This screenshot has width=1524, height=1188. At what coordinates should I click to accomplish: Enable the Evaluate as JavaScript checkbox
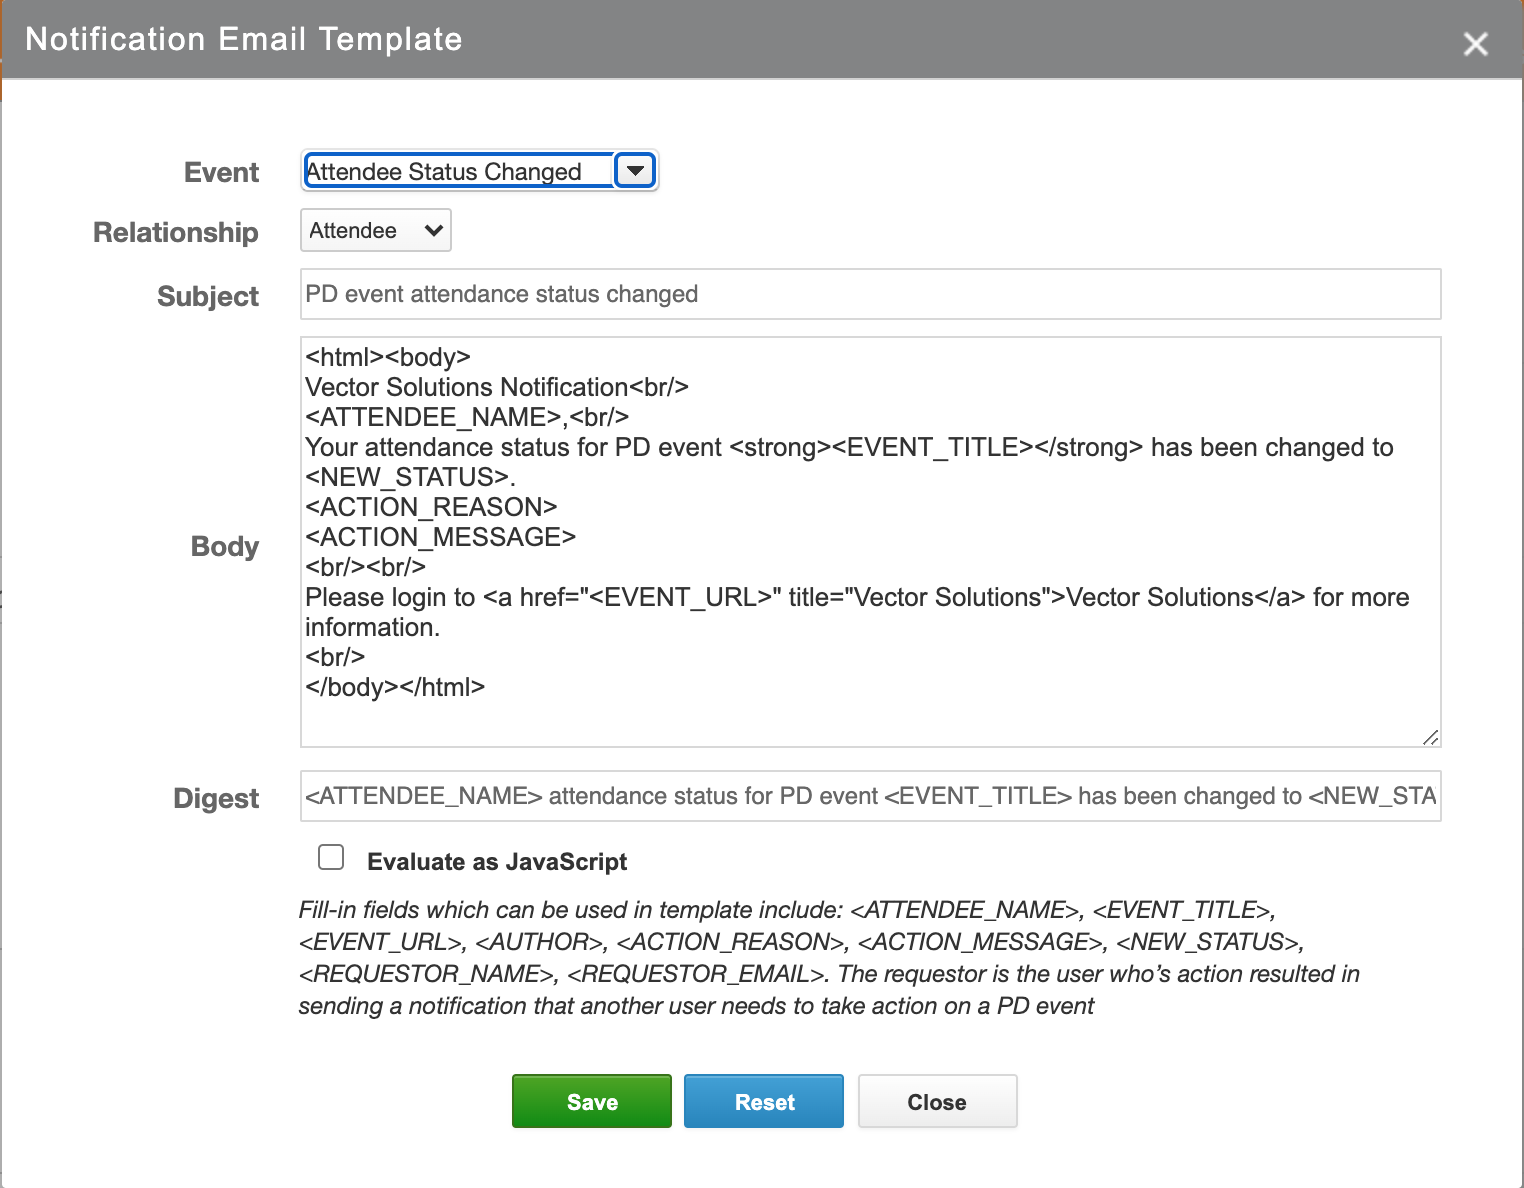[331, 858]
